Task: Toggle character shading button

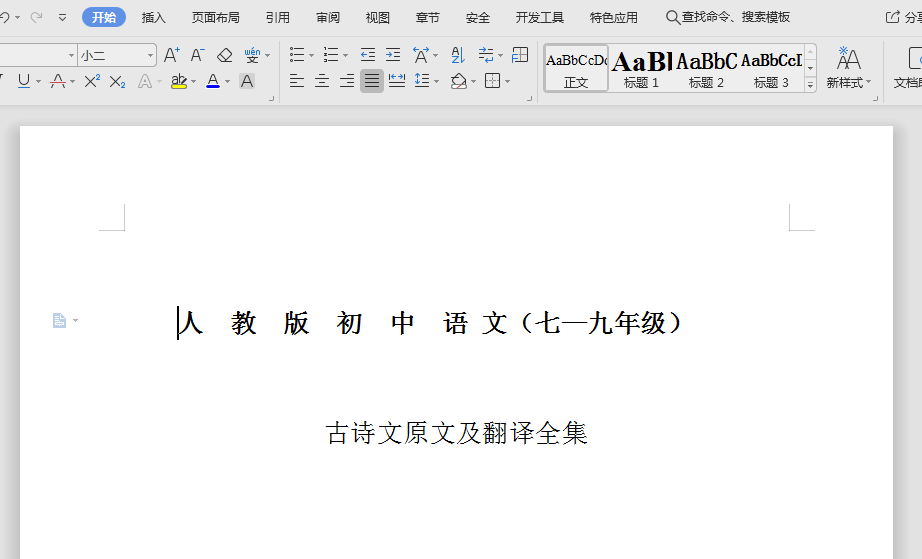Action: click(247, 81)
